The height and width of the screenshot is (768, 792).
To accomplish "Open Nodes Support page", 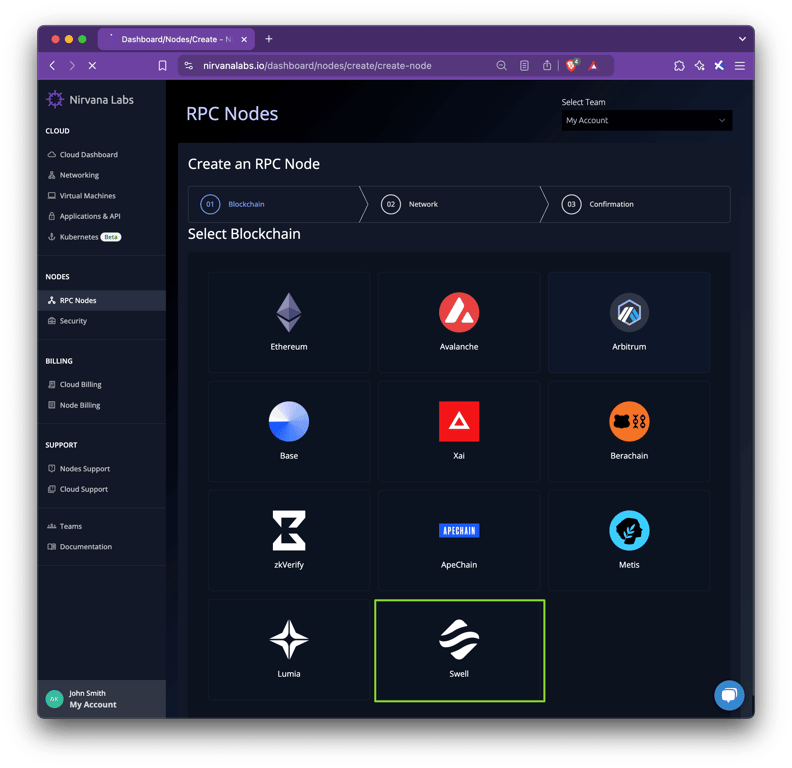I will 79,469.
